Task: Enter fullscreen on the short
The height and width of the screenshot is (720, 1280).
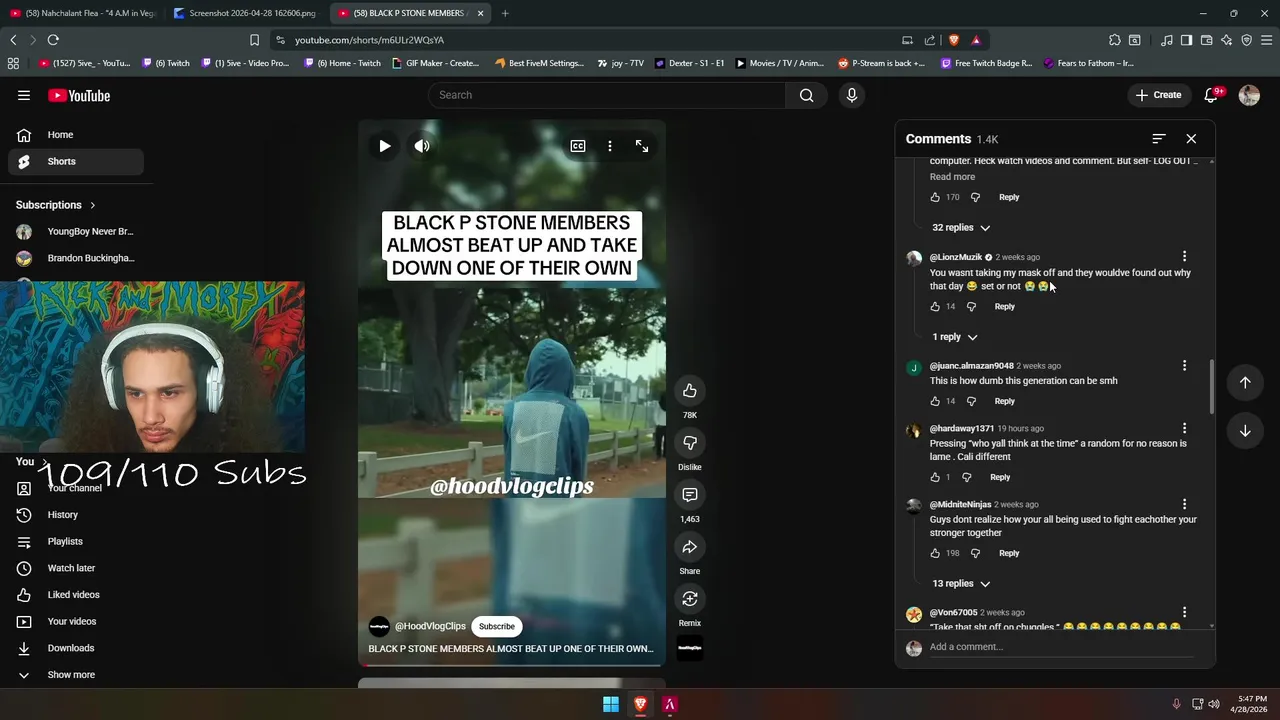Action: pyautogui.click(x=642, y=146)
